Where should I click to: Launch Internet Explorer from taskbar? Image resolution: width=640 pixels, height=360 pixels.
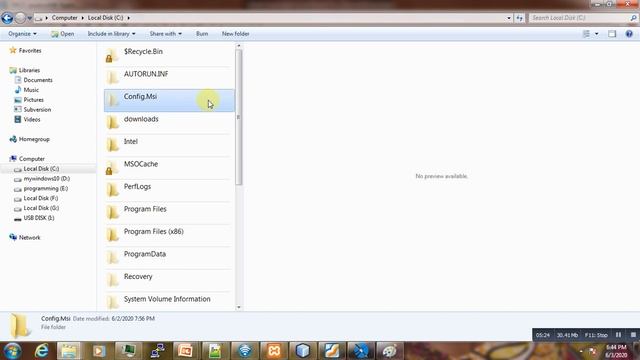tap(41, 351)
